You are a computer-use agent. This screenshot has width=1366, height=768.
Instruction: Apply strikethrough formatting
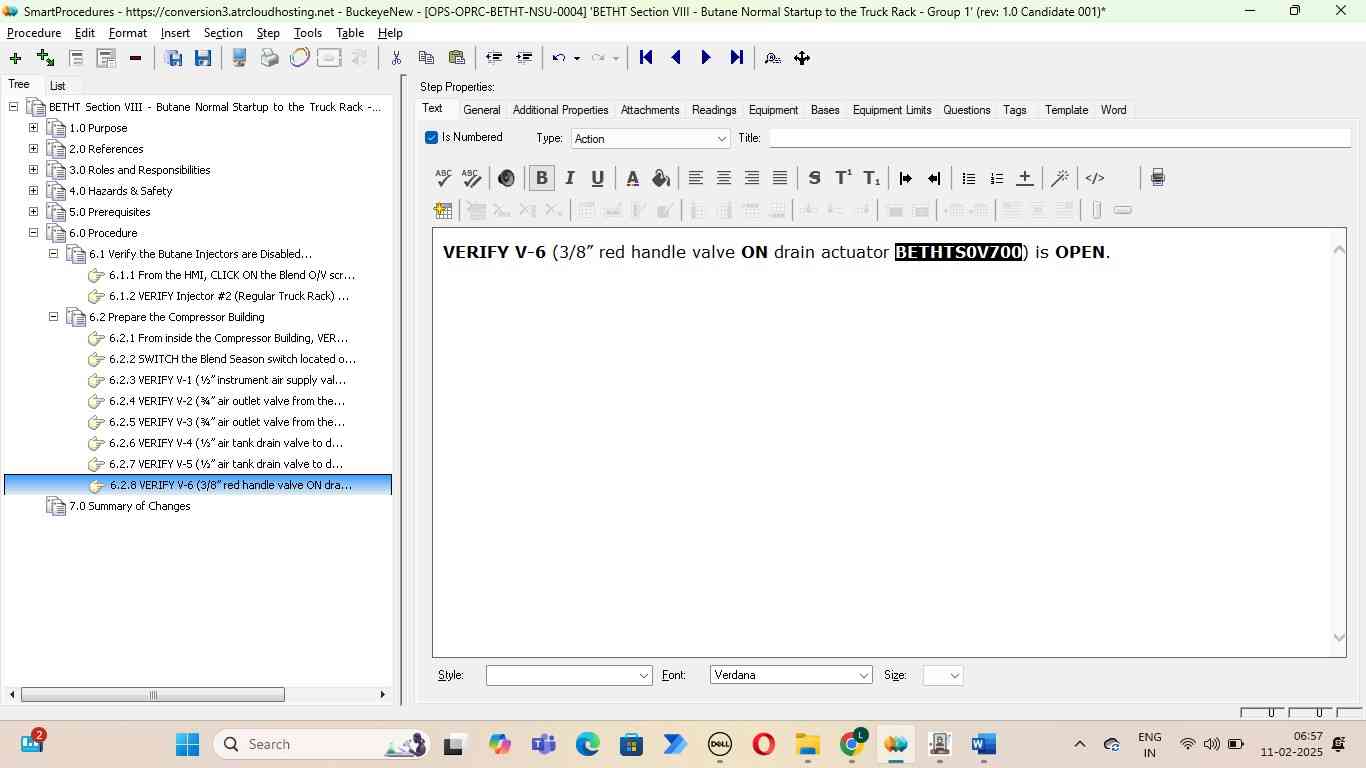pyautogui.click(x=814, y=178)
